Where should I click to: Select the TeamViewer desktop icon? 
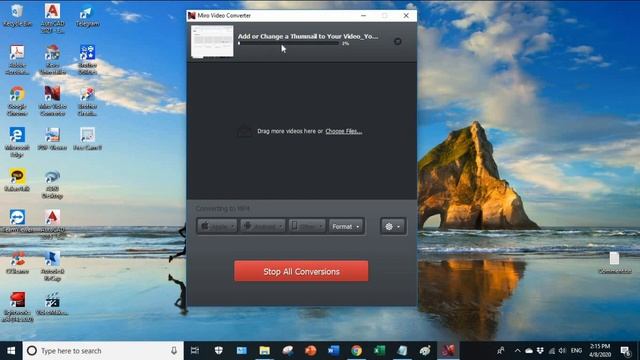click(x=17, y=221)
